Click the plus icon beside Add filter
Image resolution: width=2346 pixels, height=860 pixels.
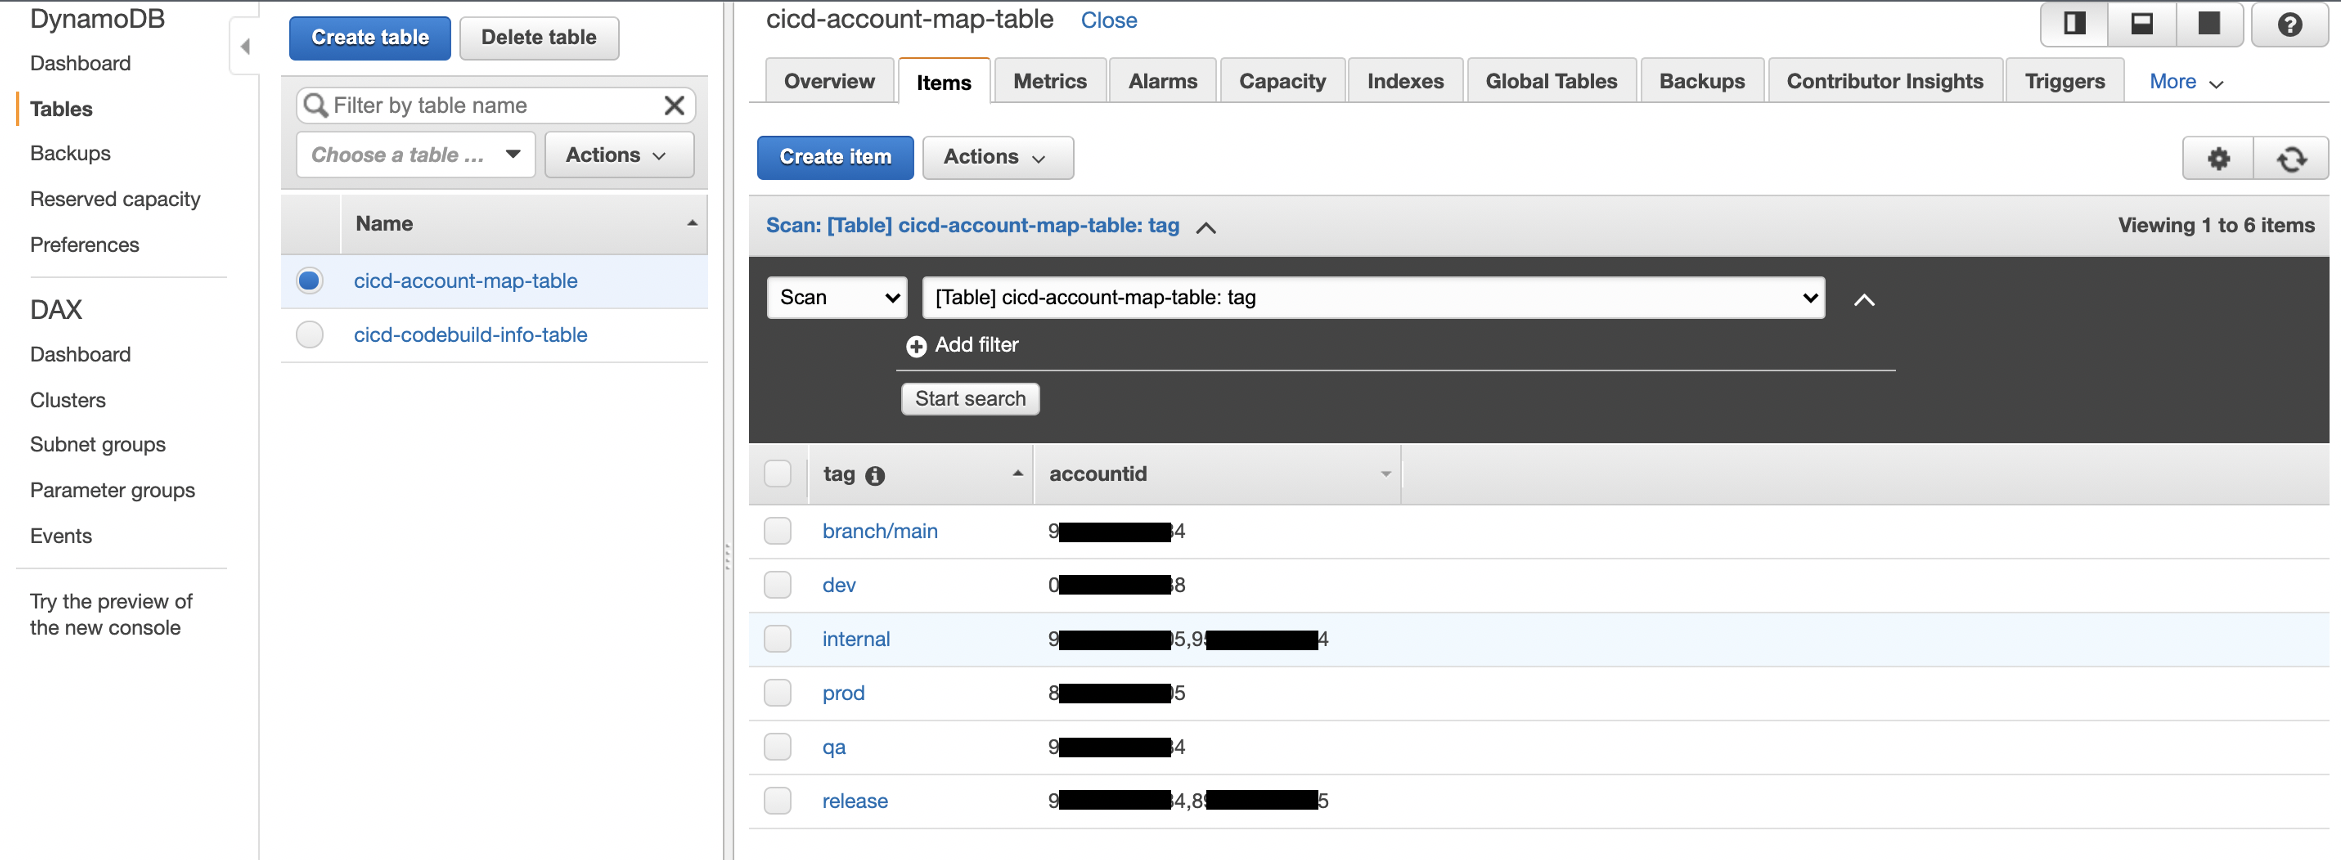pyautogui.click(x=916, y=346)
